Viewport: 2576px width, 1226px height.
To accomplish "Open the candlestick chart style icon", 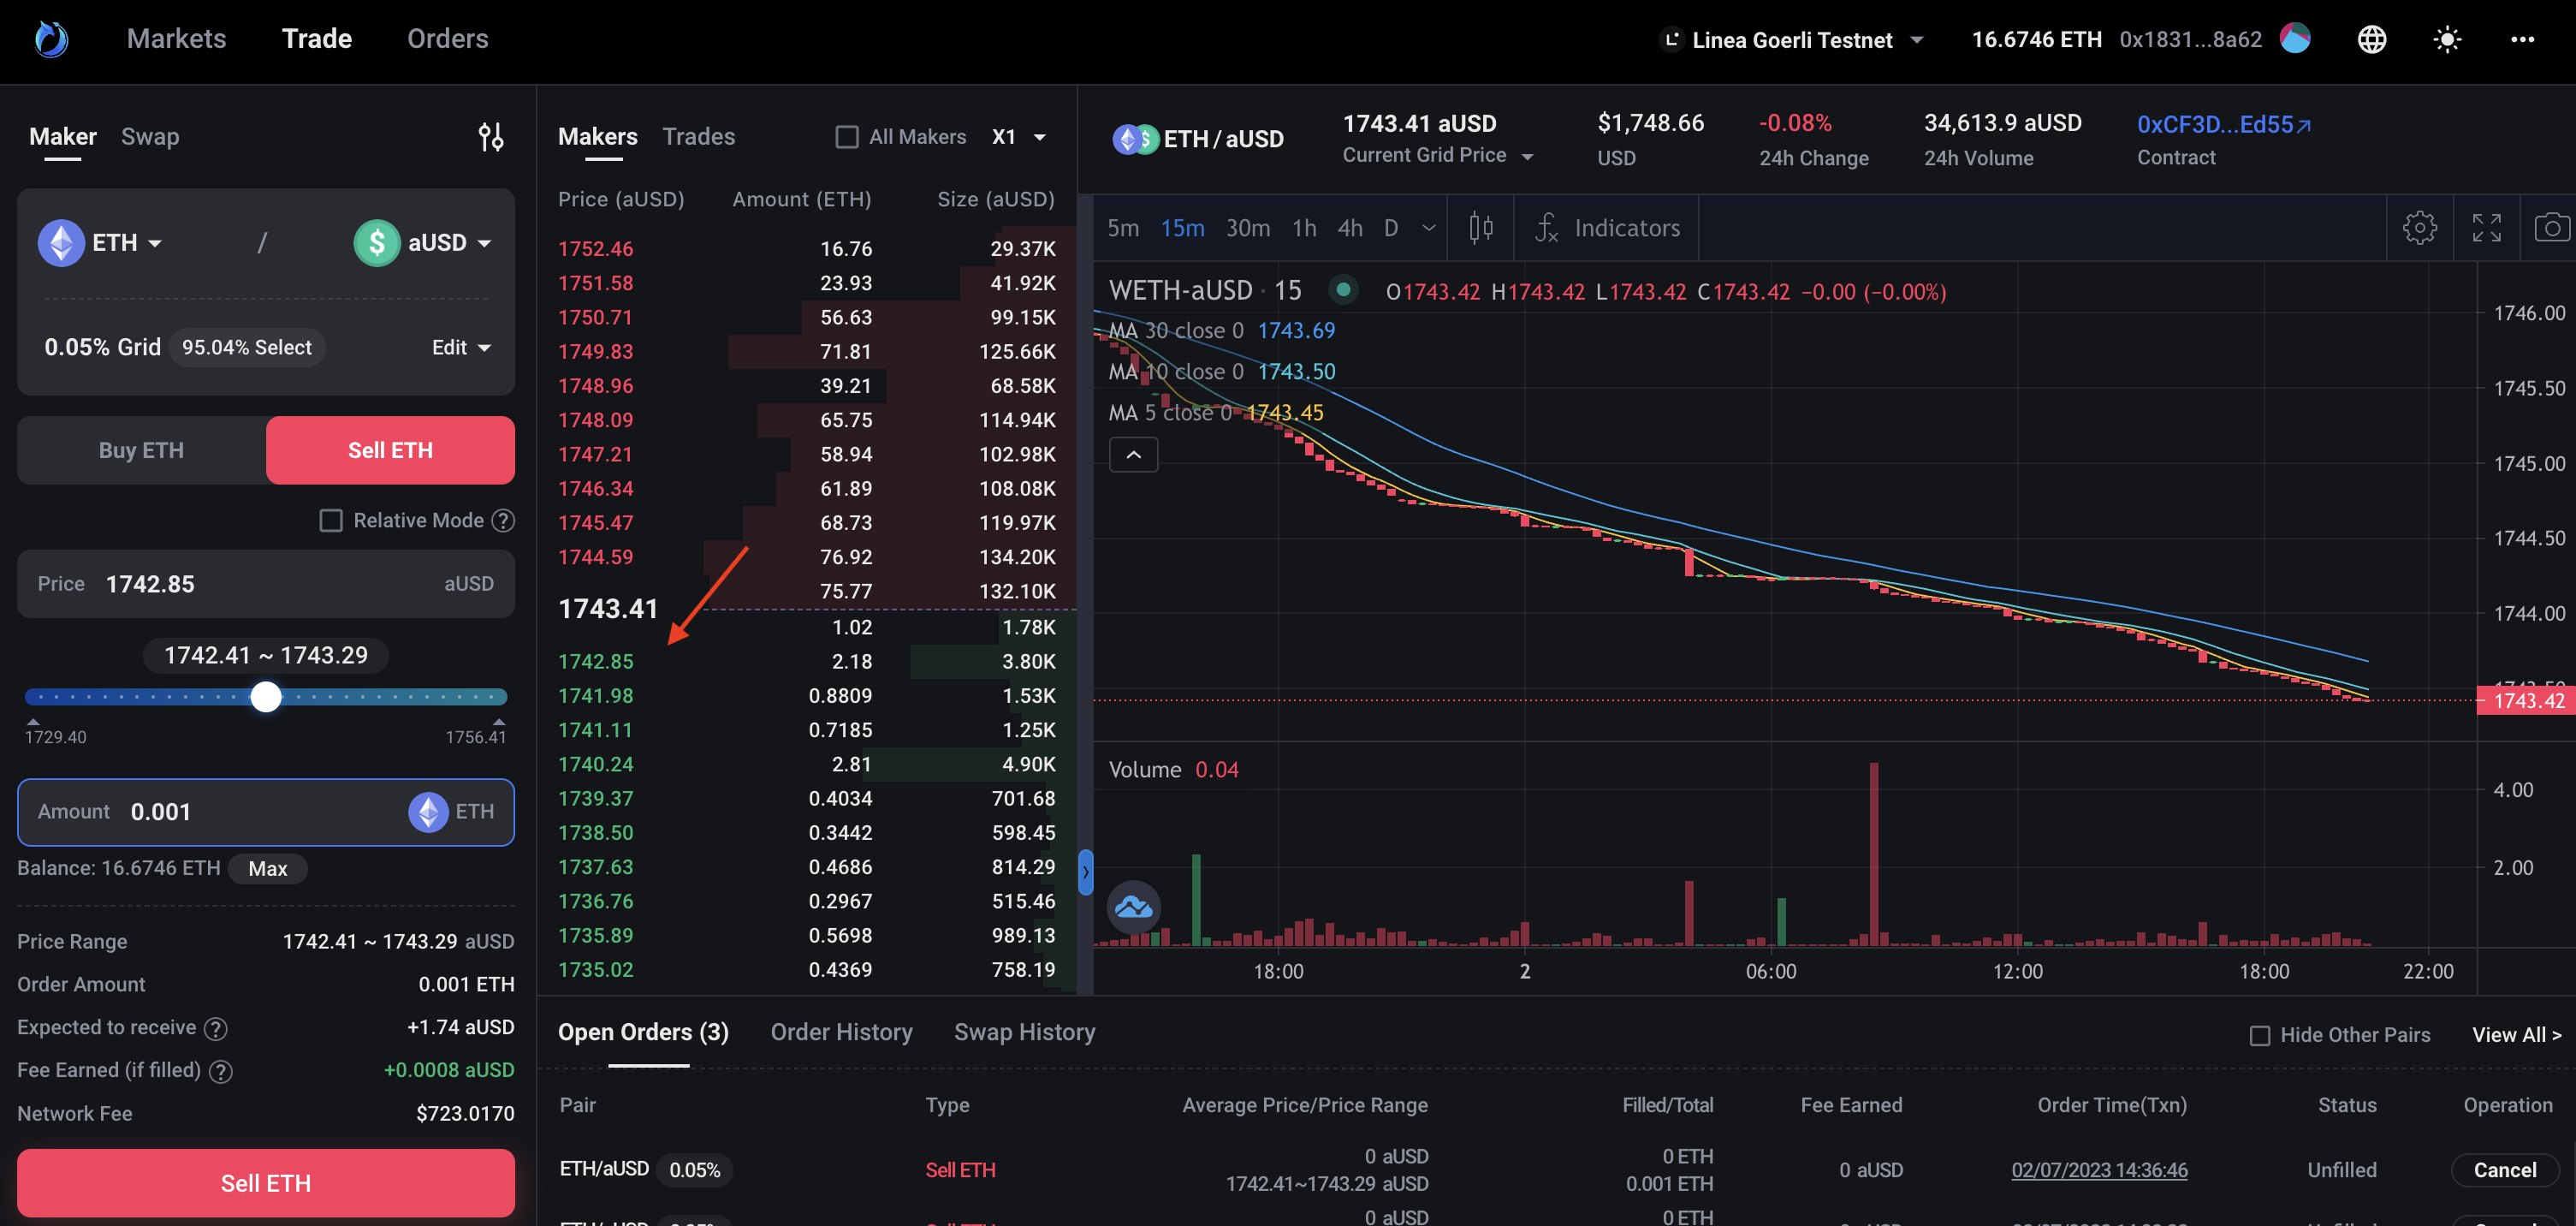I will pyautogui.click(x=1481, y=228).
